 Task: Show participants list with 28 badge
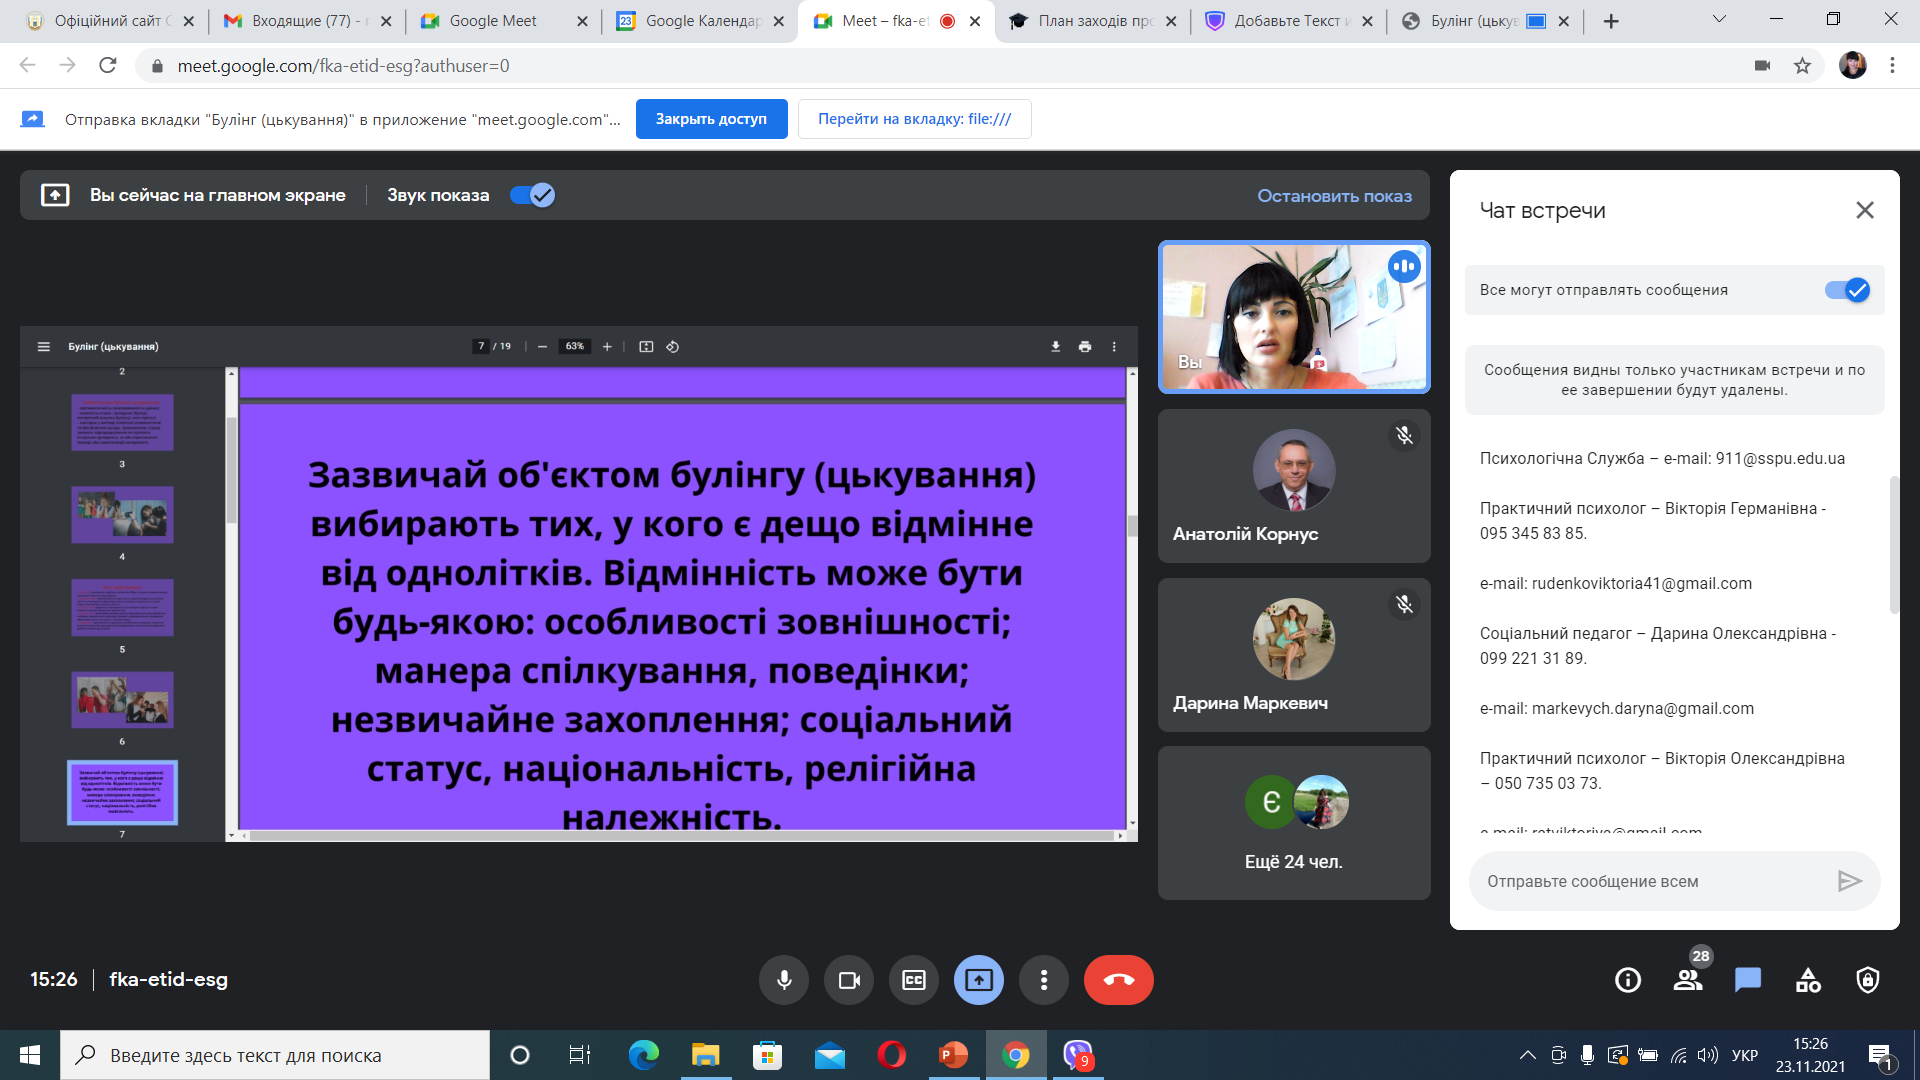pyautogui.click(x=1688, y=980)
